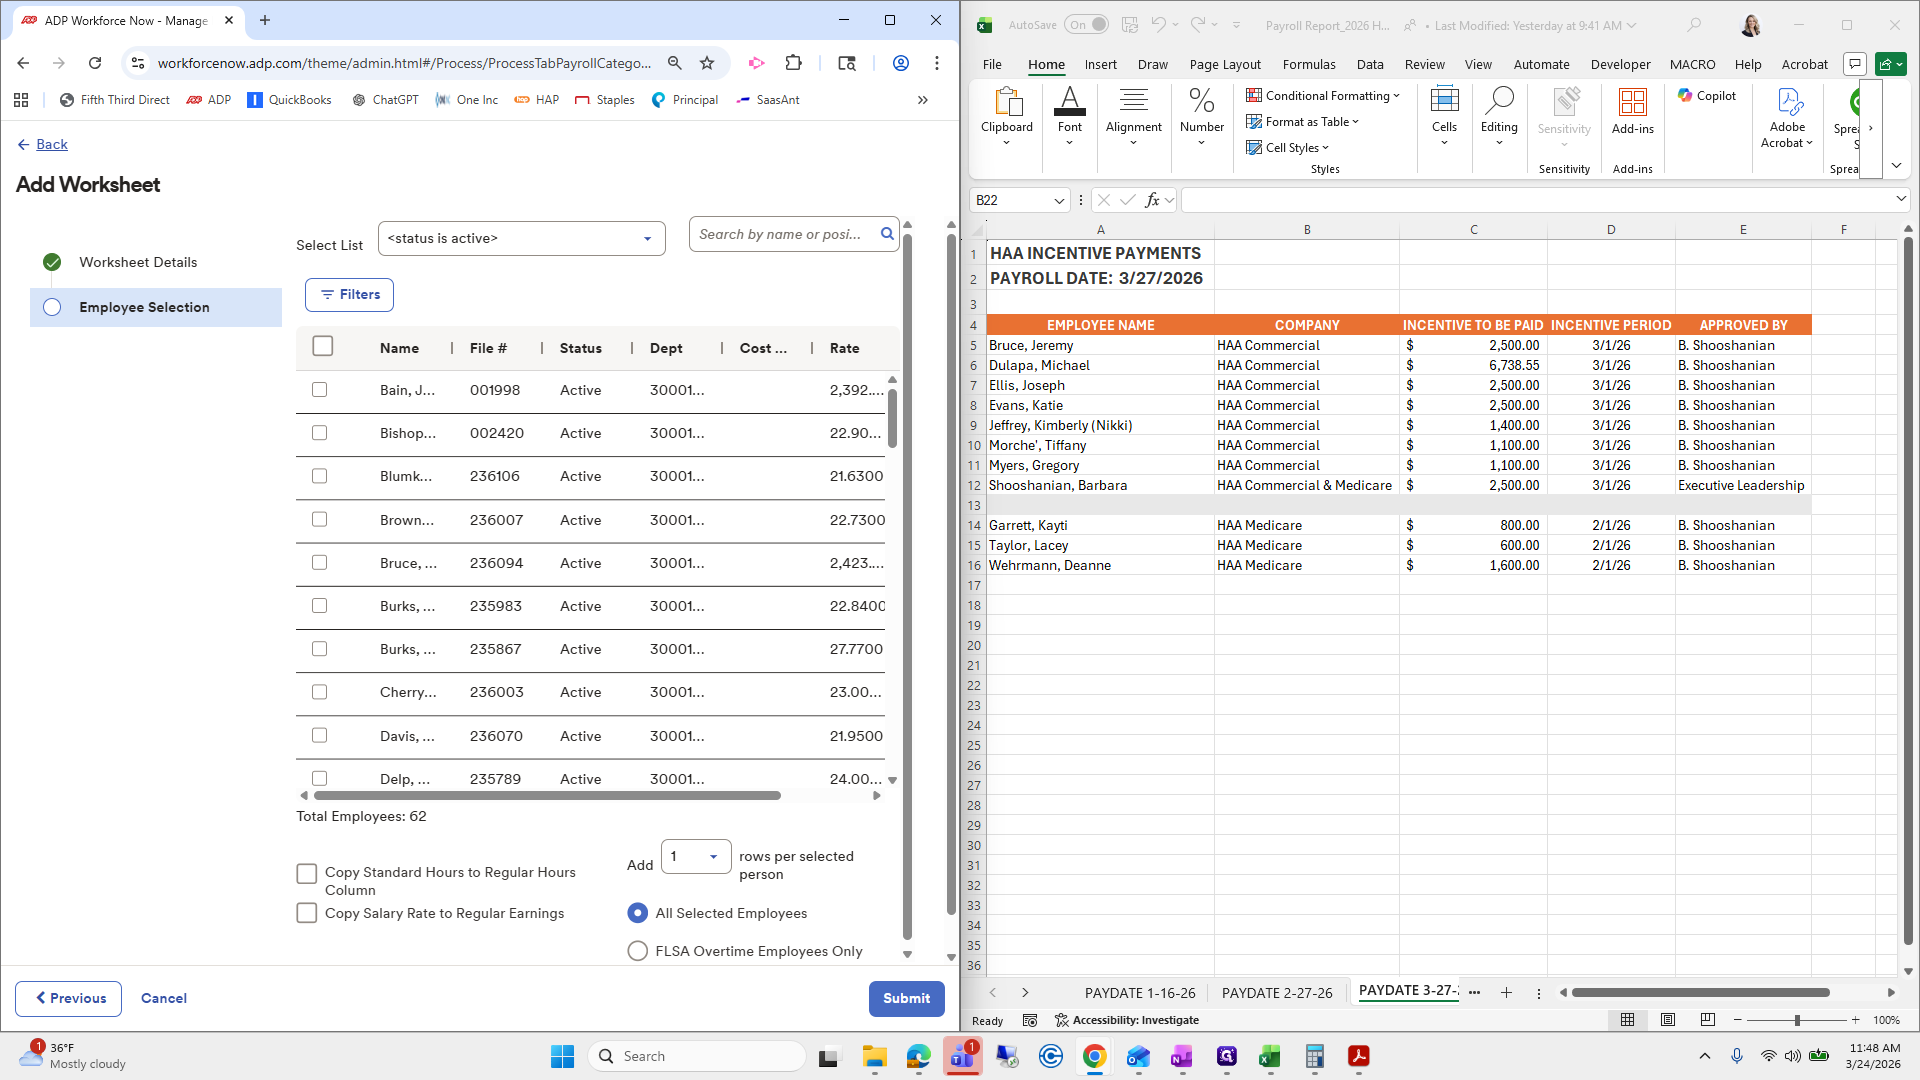Check the select-all employees checkbox

pyautogui.click(x=322, y=346)
